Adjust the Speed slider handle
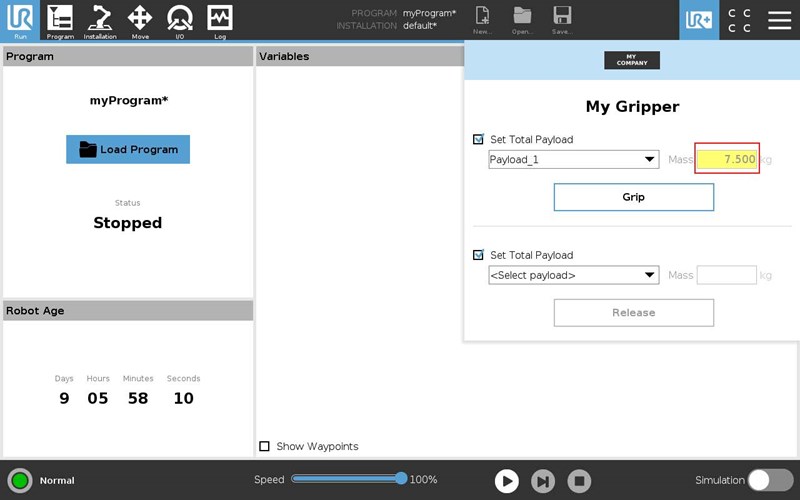The height and width of the screenshot is (500, 800). coord(401,479)
